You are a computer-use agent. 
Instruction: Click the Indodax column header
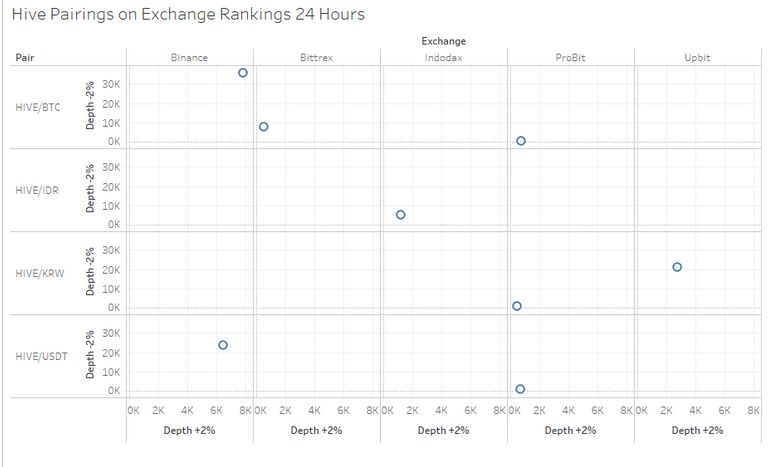443,57
